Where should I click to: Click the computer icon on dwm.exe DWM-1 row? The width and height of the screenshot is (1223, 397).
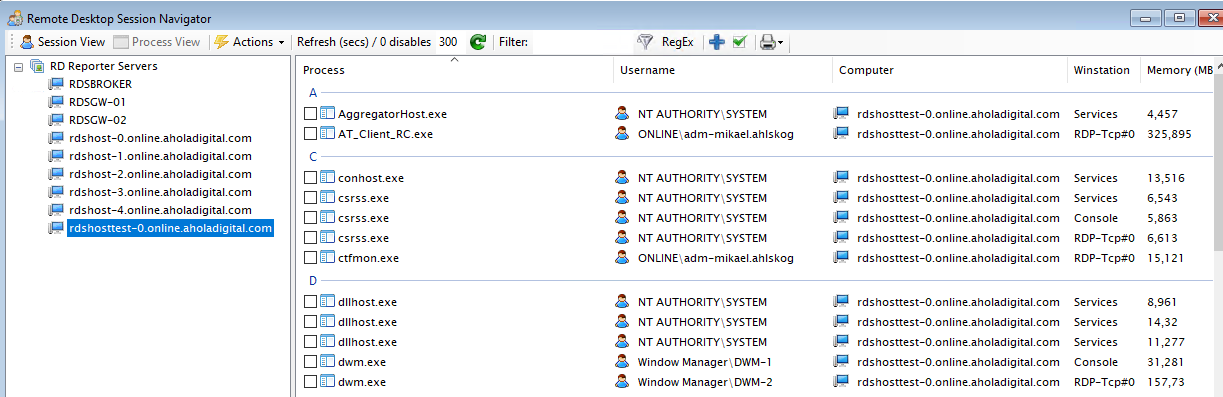tap(841, 362)
